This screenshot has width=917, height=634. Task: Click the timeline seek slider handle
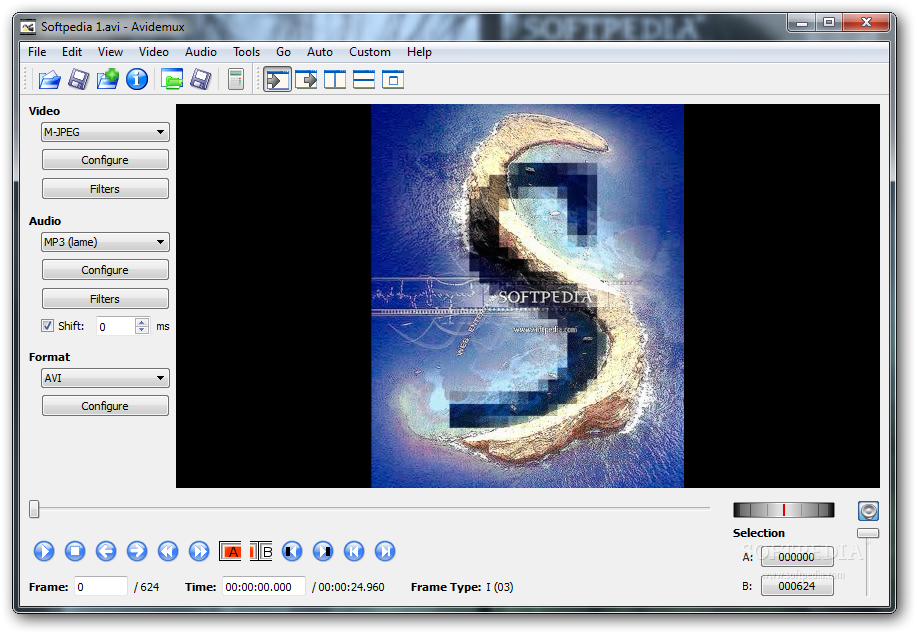click(x=35, y=509)
